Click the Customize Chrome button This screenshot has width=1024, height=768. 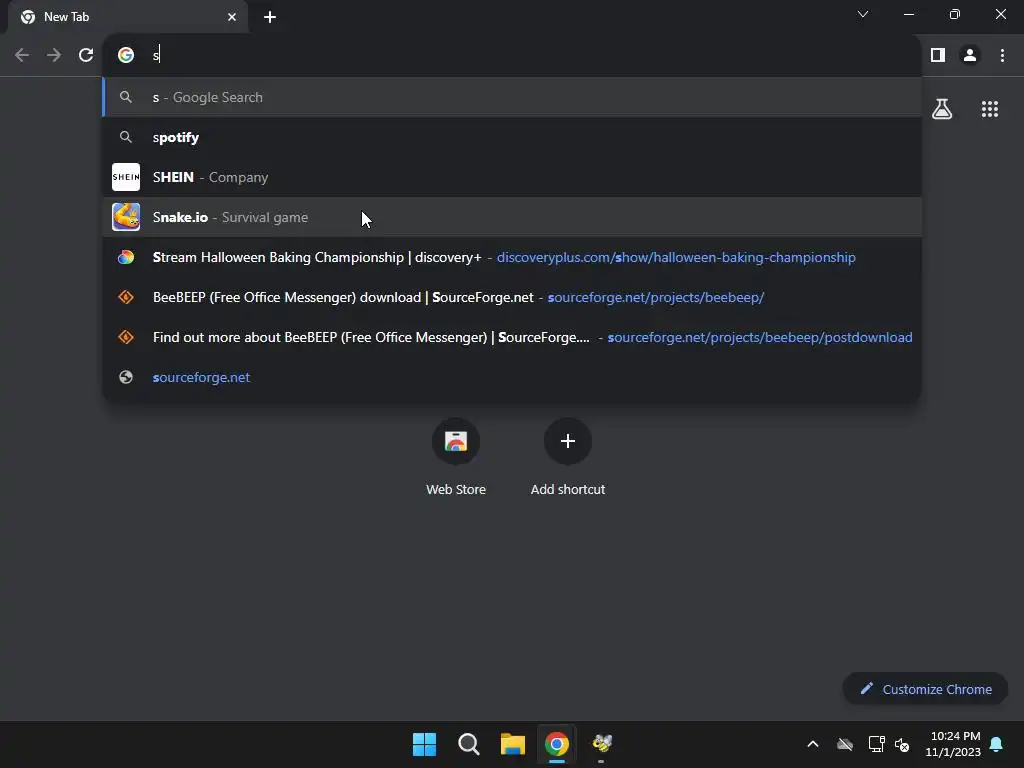[925, 689]
